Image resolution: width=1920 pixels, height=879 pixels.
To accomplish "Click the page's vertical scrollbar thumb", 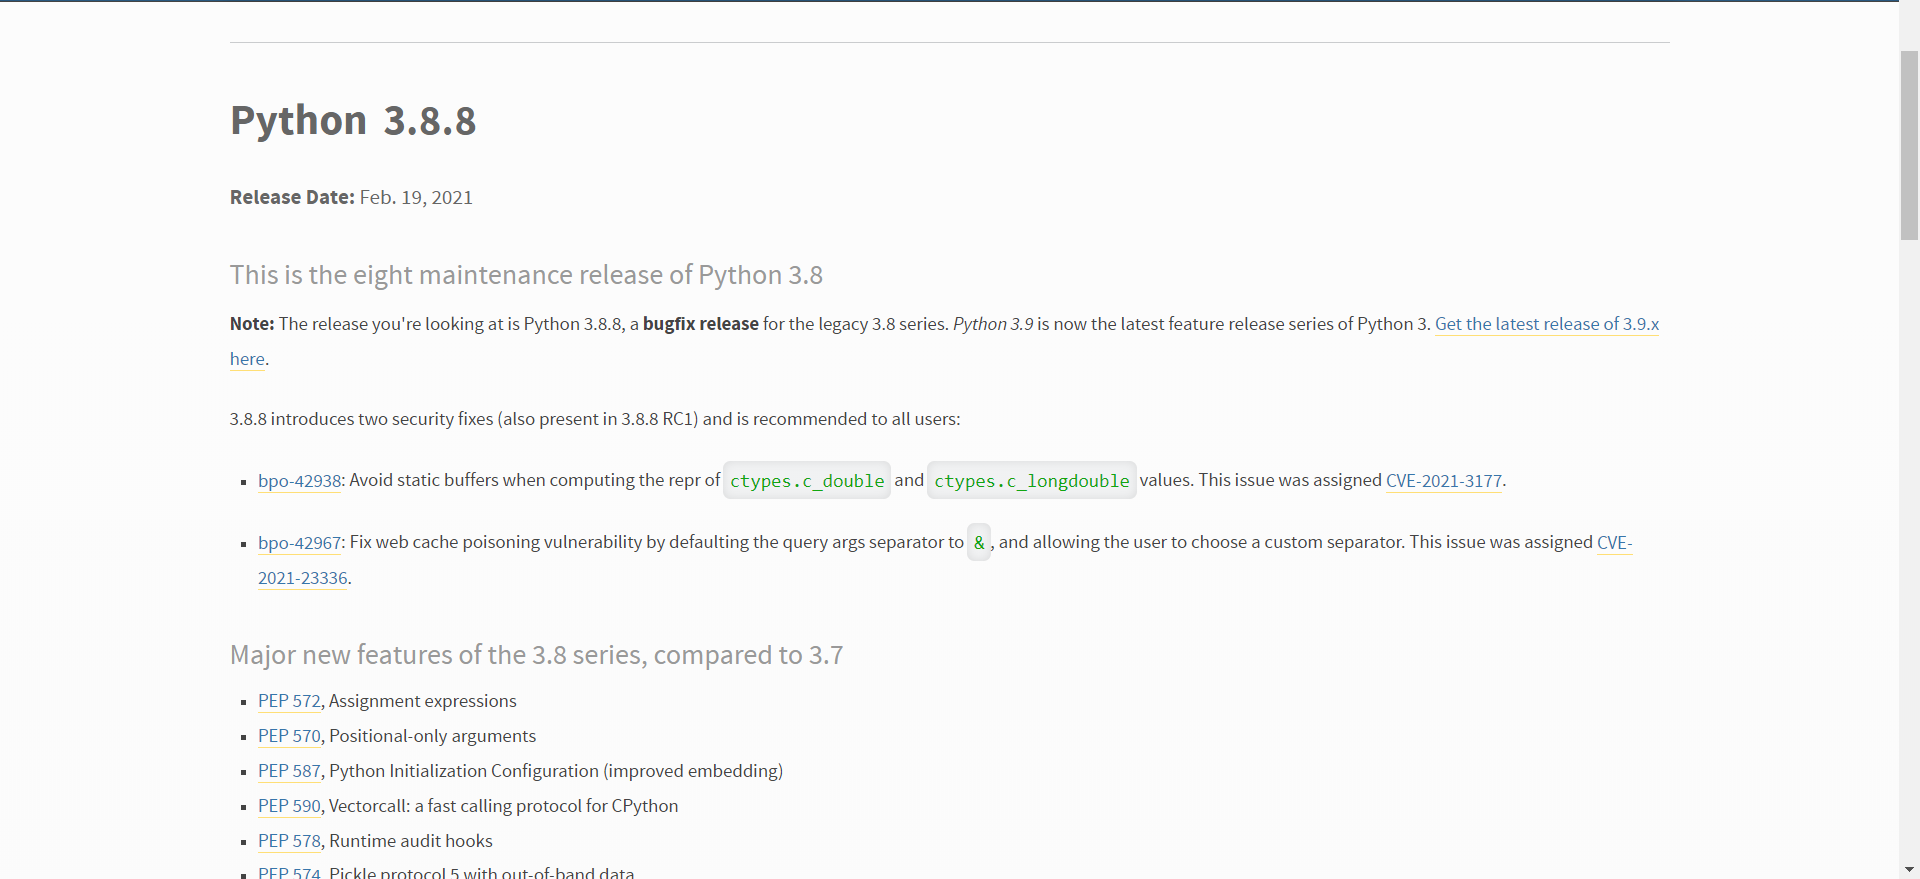I will point(1909,145).
